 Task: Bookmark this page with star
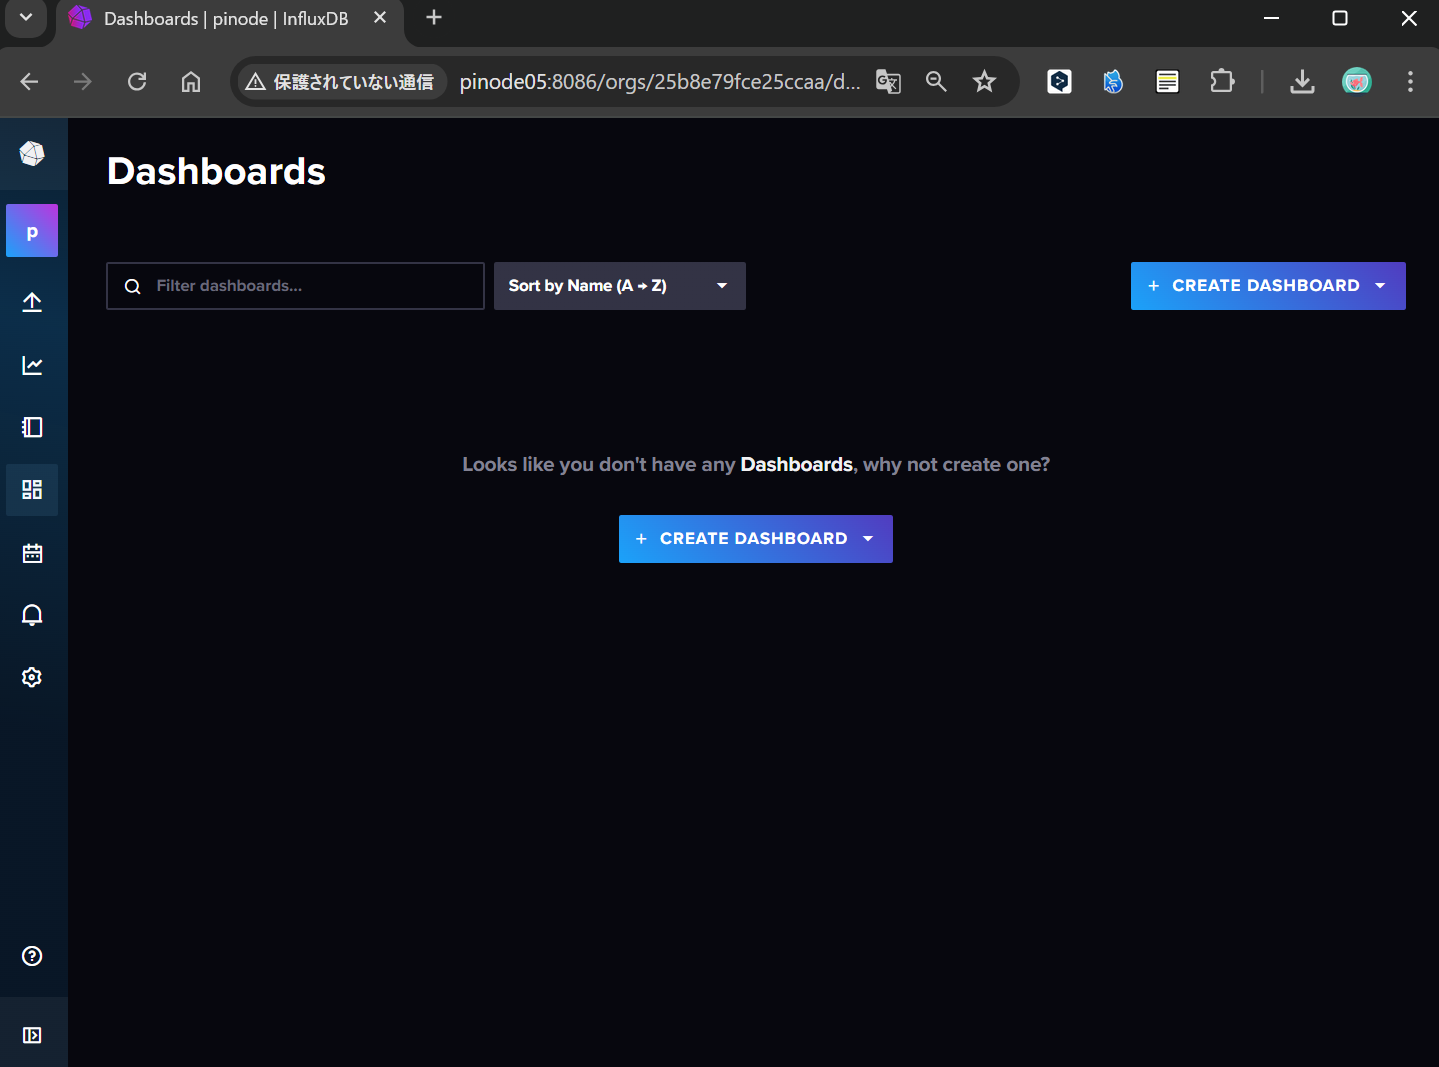985,82
